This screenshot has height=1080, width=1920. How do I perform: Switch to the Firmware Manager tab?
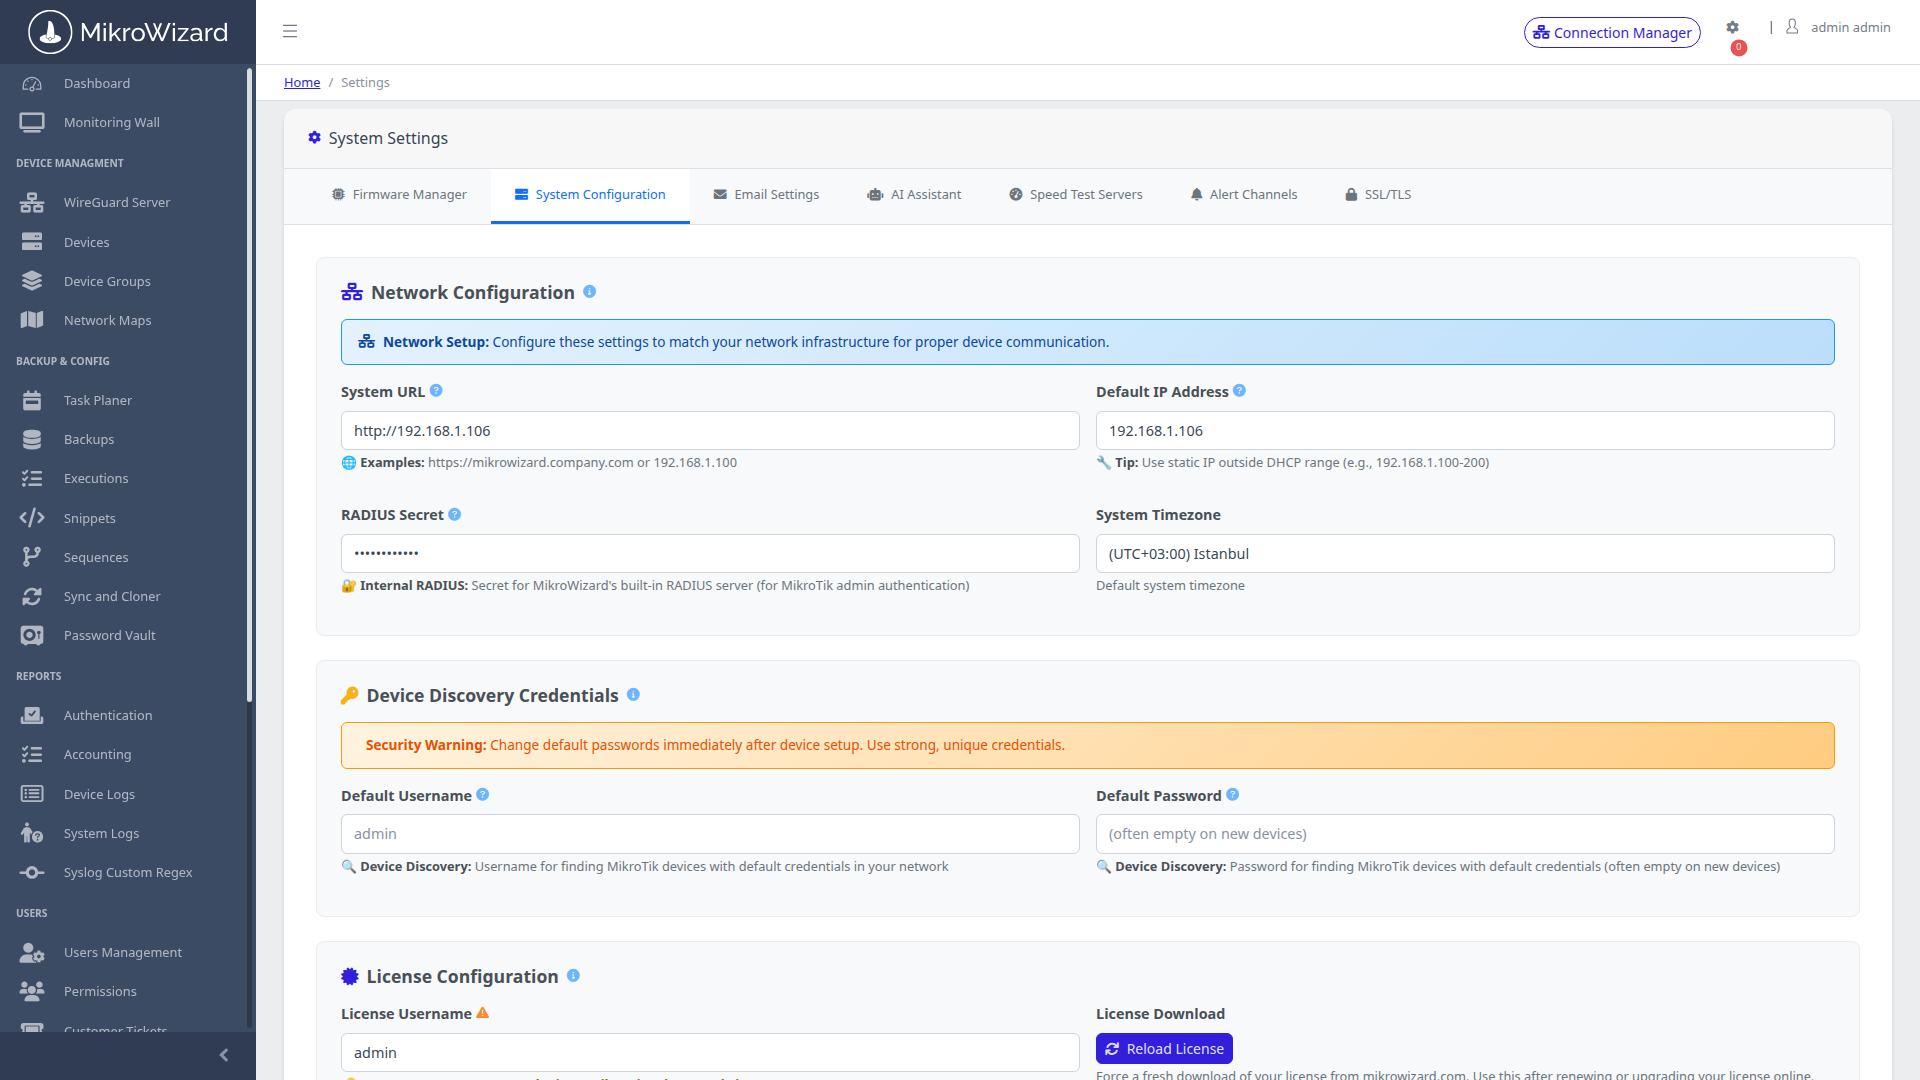click(x=399, y=195)
